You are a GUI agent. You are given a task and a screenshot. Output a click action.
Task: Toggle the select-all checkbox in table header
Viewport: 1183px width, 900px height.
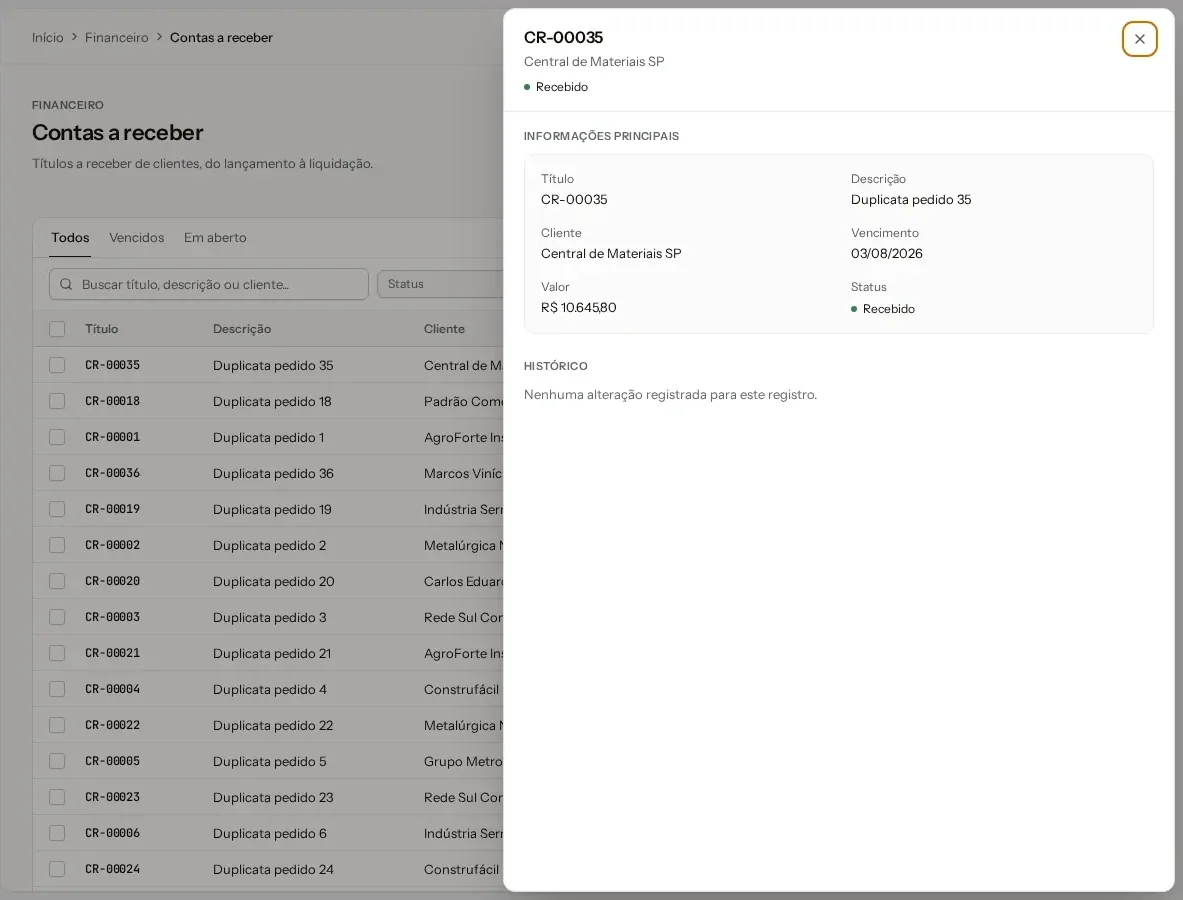tap(57, 329)
